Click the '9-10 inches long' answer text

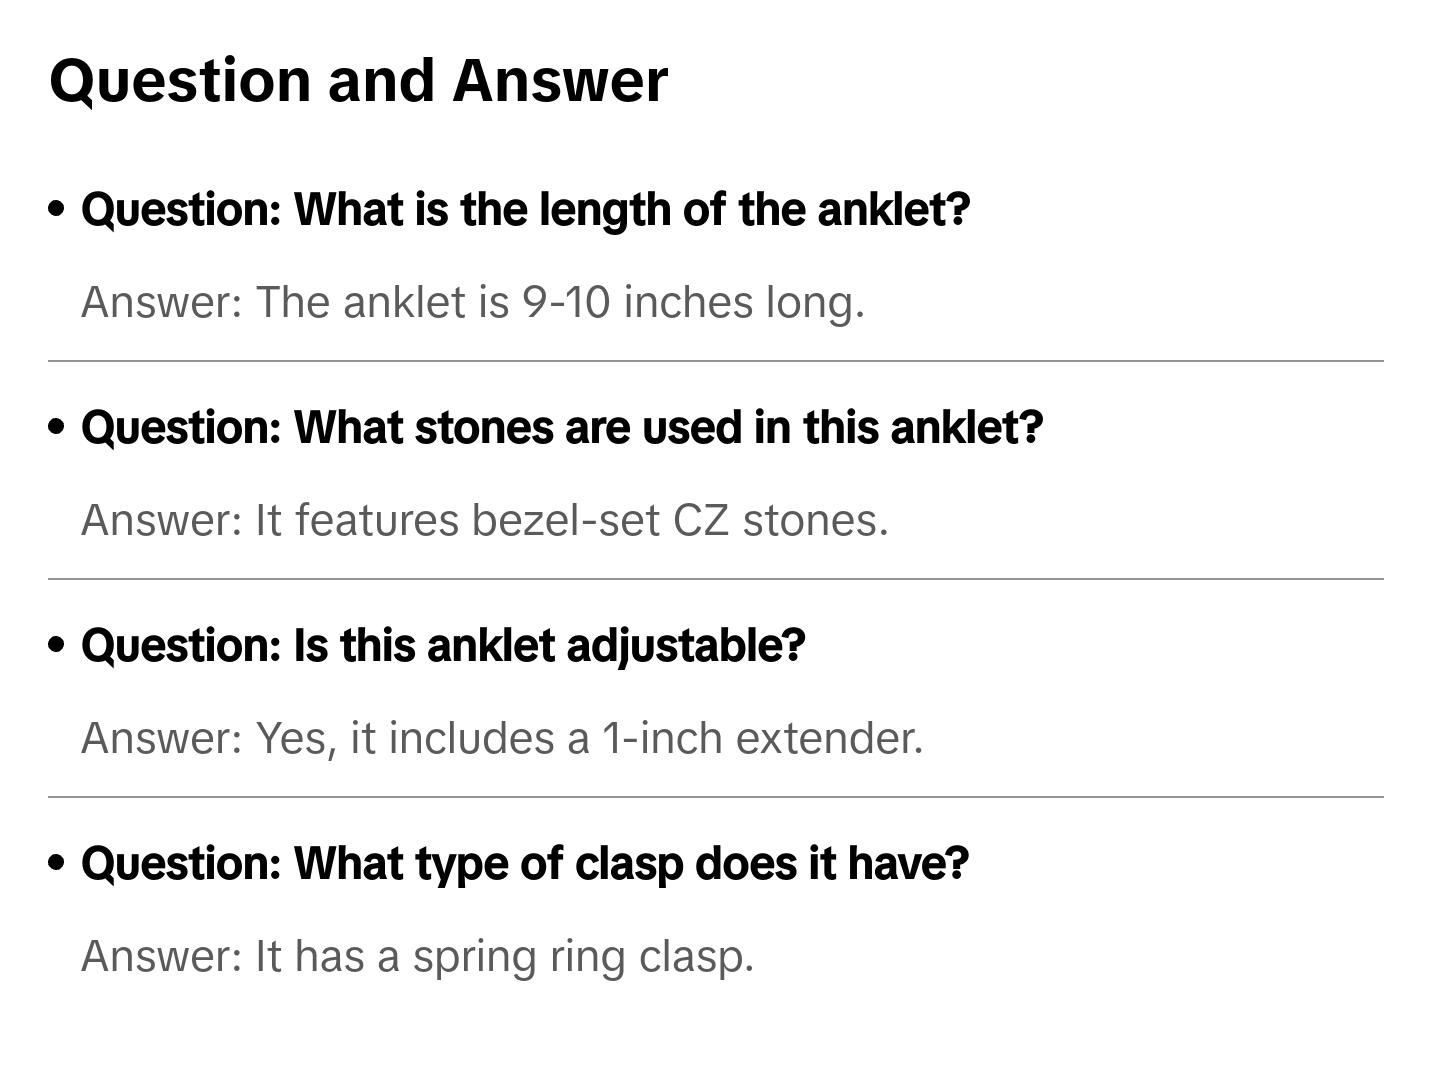tap(472, 302)
